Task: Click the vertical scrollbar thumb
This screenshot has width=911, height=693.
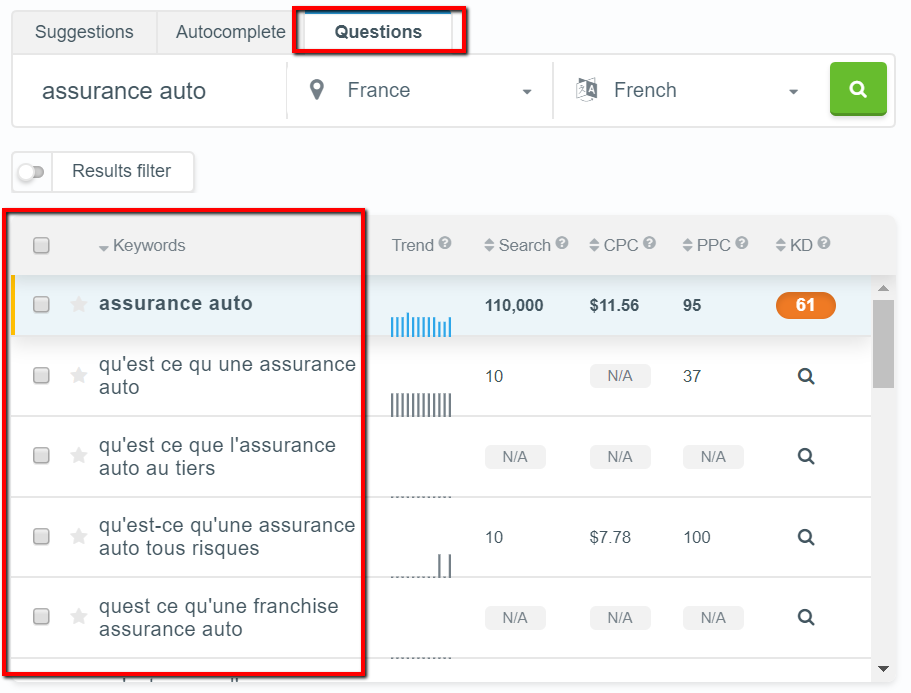Action: tap(883, 344)
